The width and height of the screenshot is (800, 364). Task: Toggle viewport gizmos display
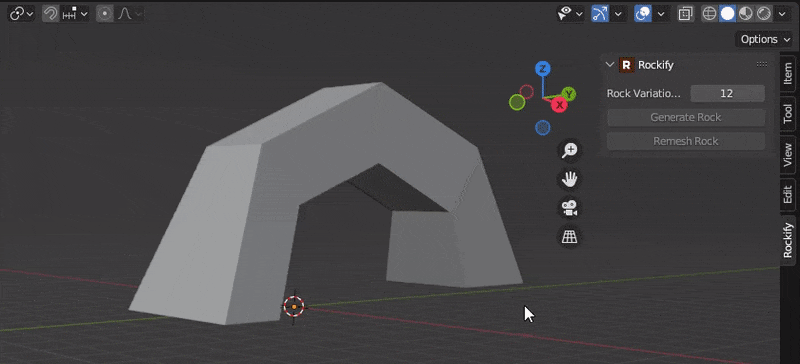click(x=600, y=14)
